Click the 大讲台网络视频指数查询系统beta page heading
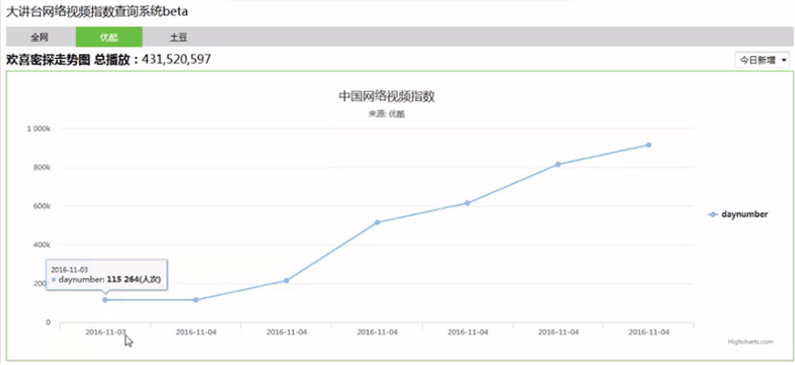This screenshot has width=795, height=365. 97,12
